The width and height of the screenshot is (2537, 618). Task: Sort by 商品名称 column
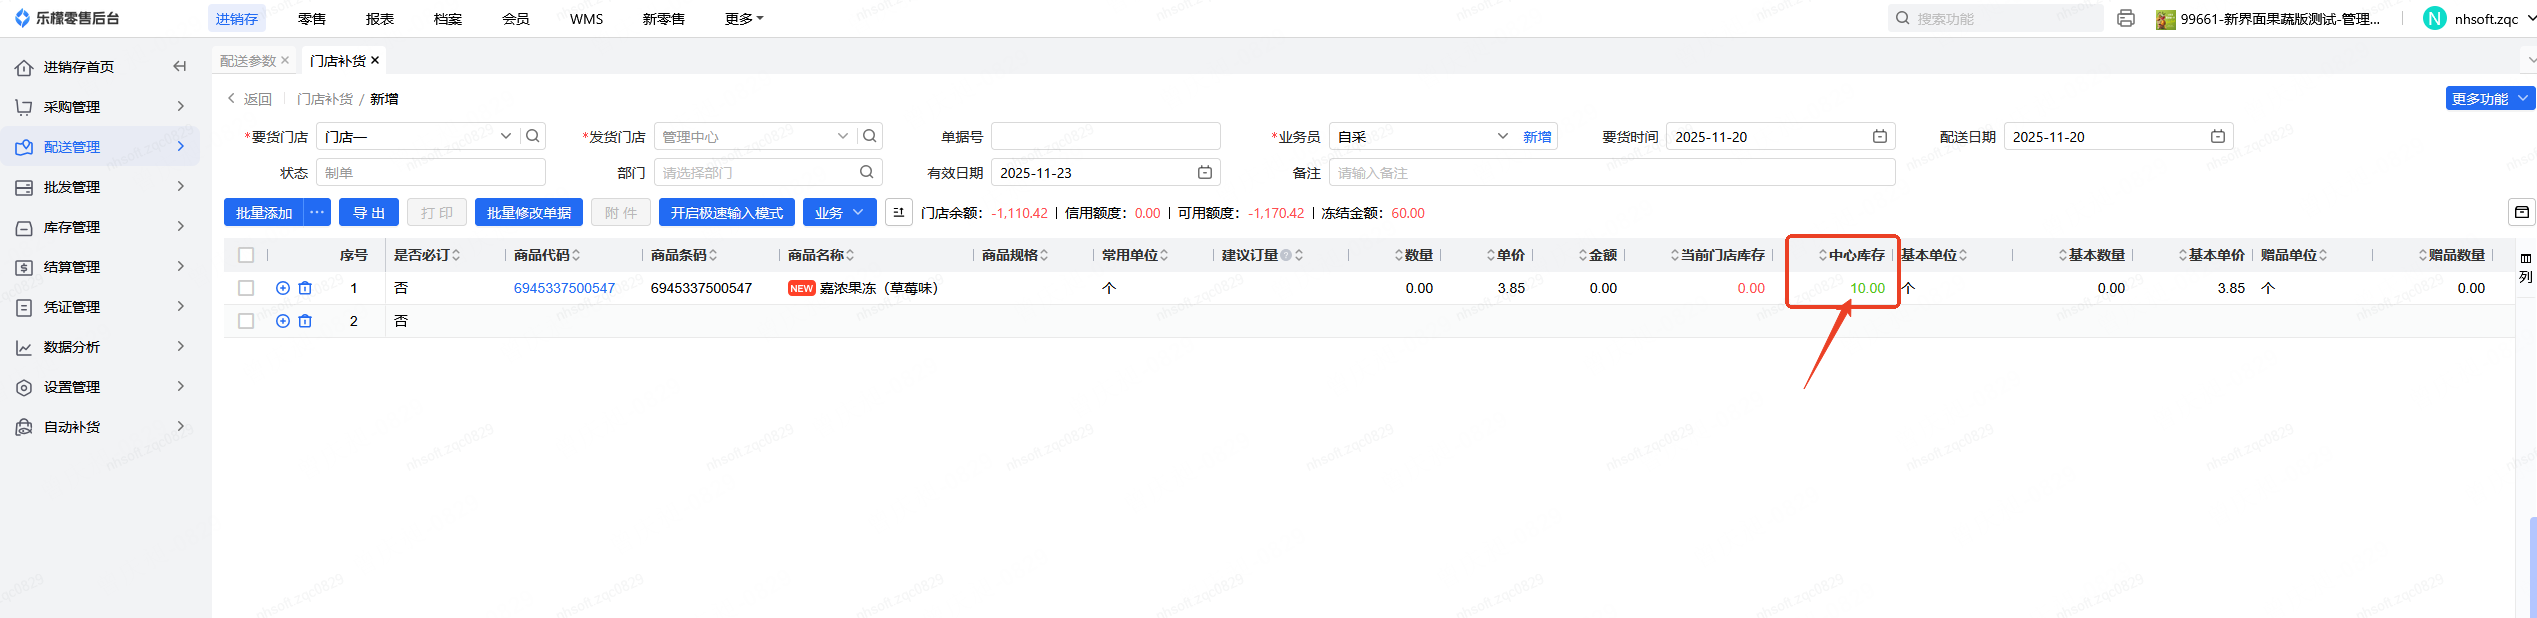coord(850,255)
